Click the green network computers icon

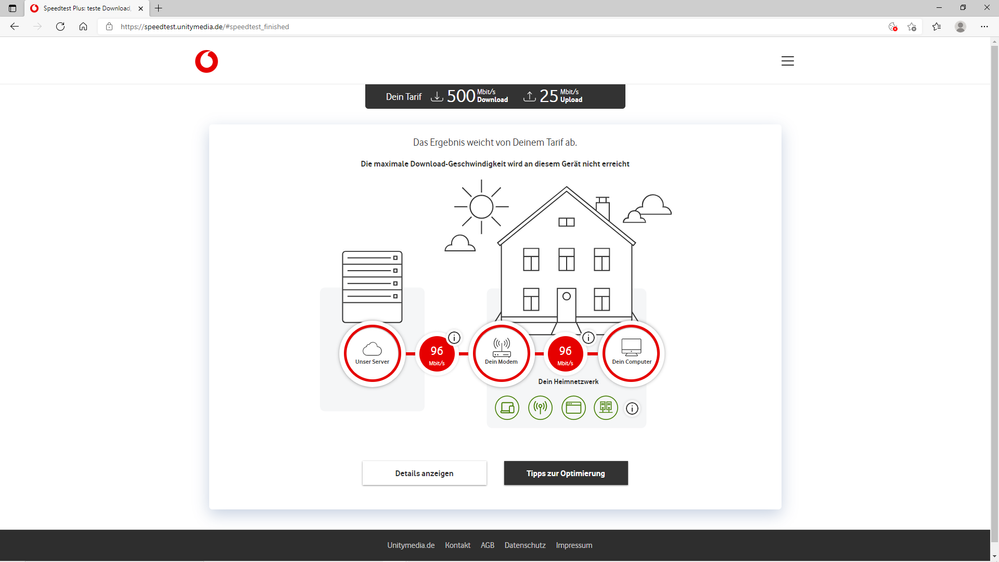click(x=606, y=408)
